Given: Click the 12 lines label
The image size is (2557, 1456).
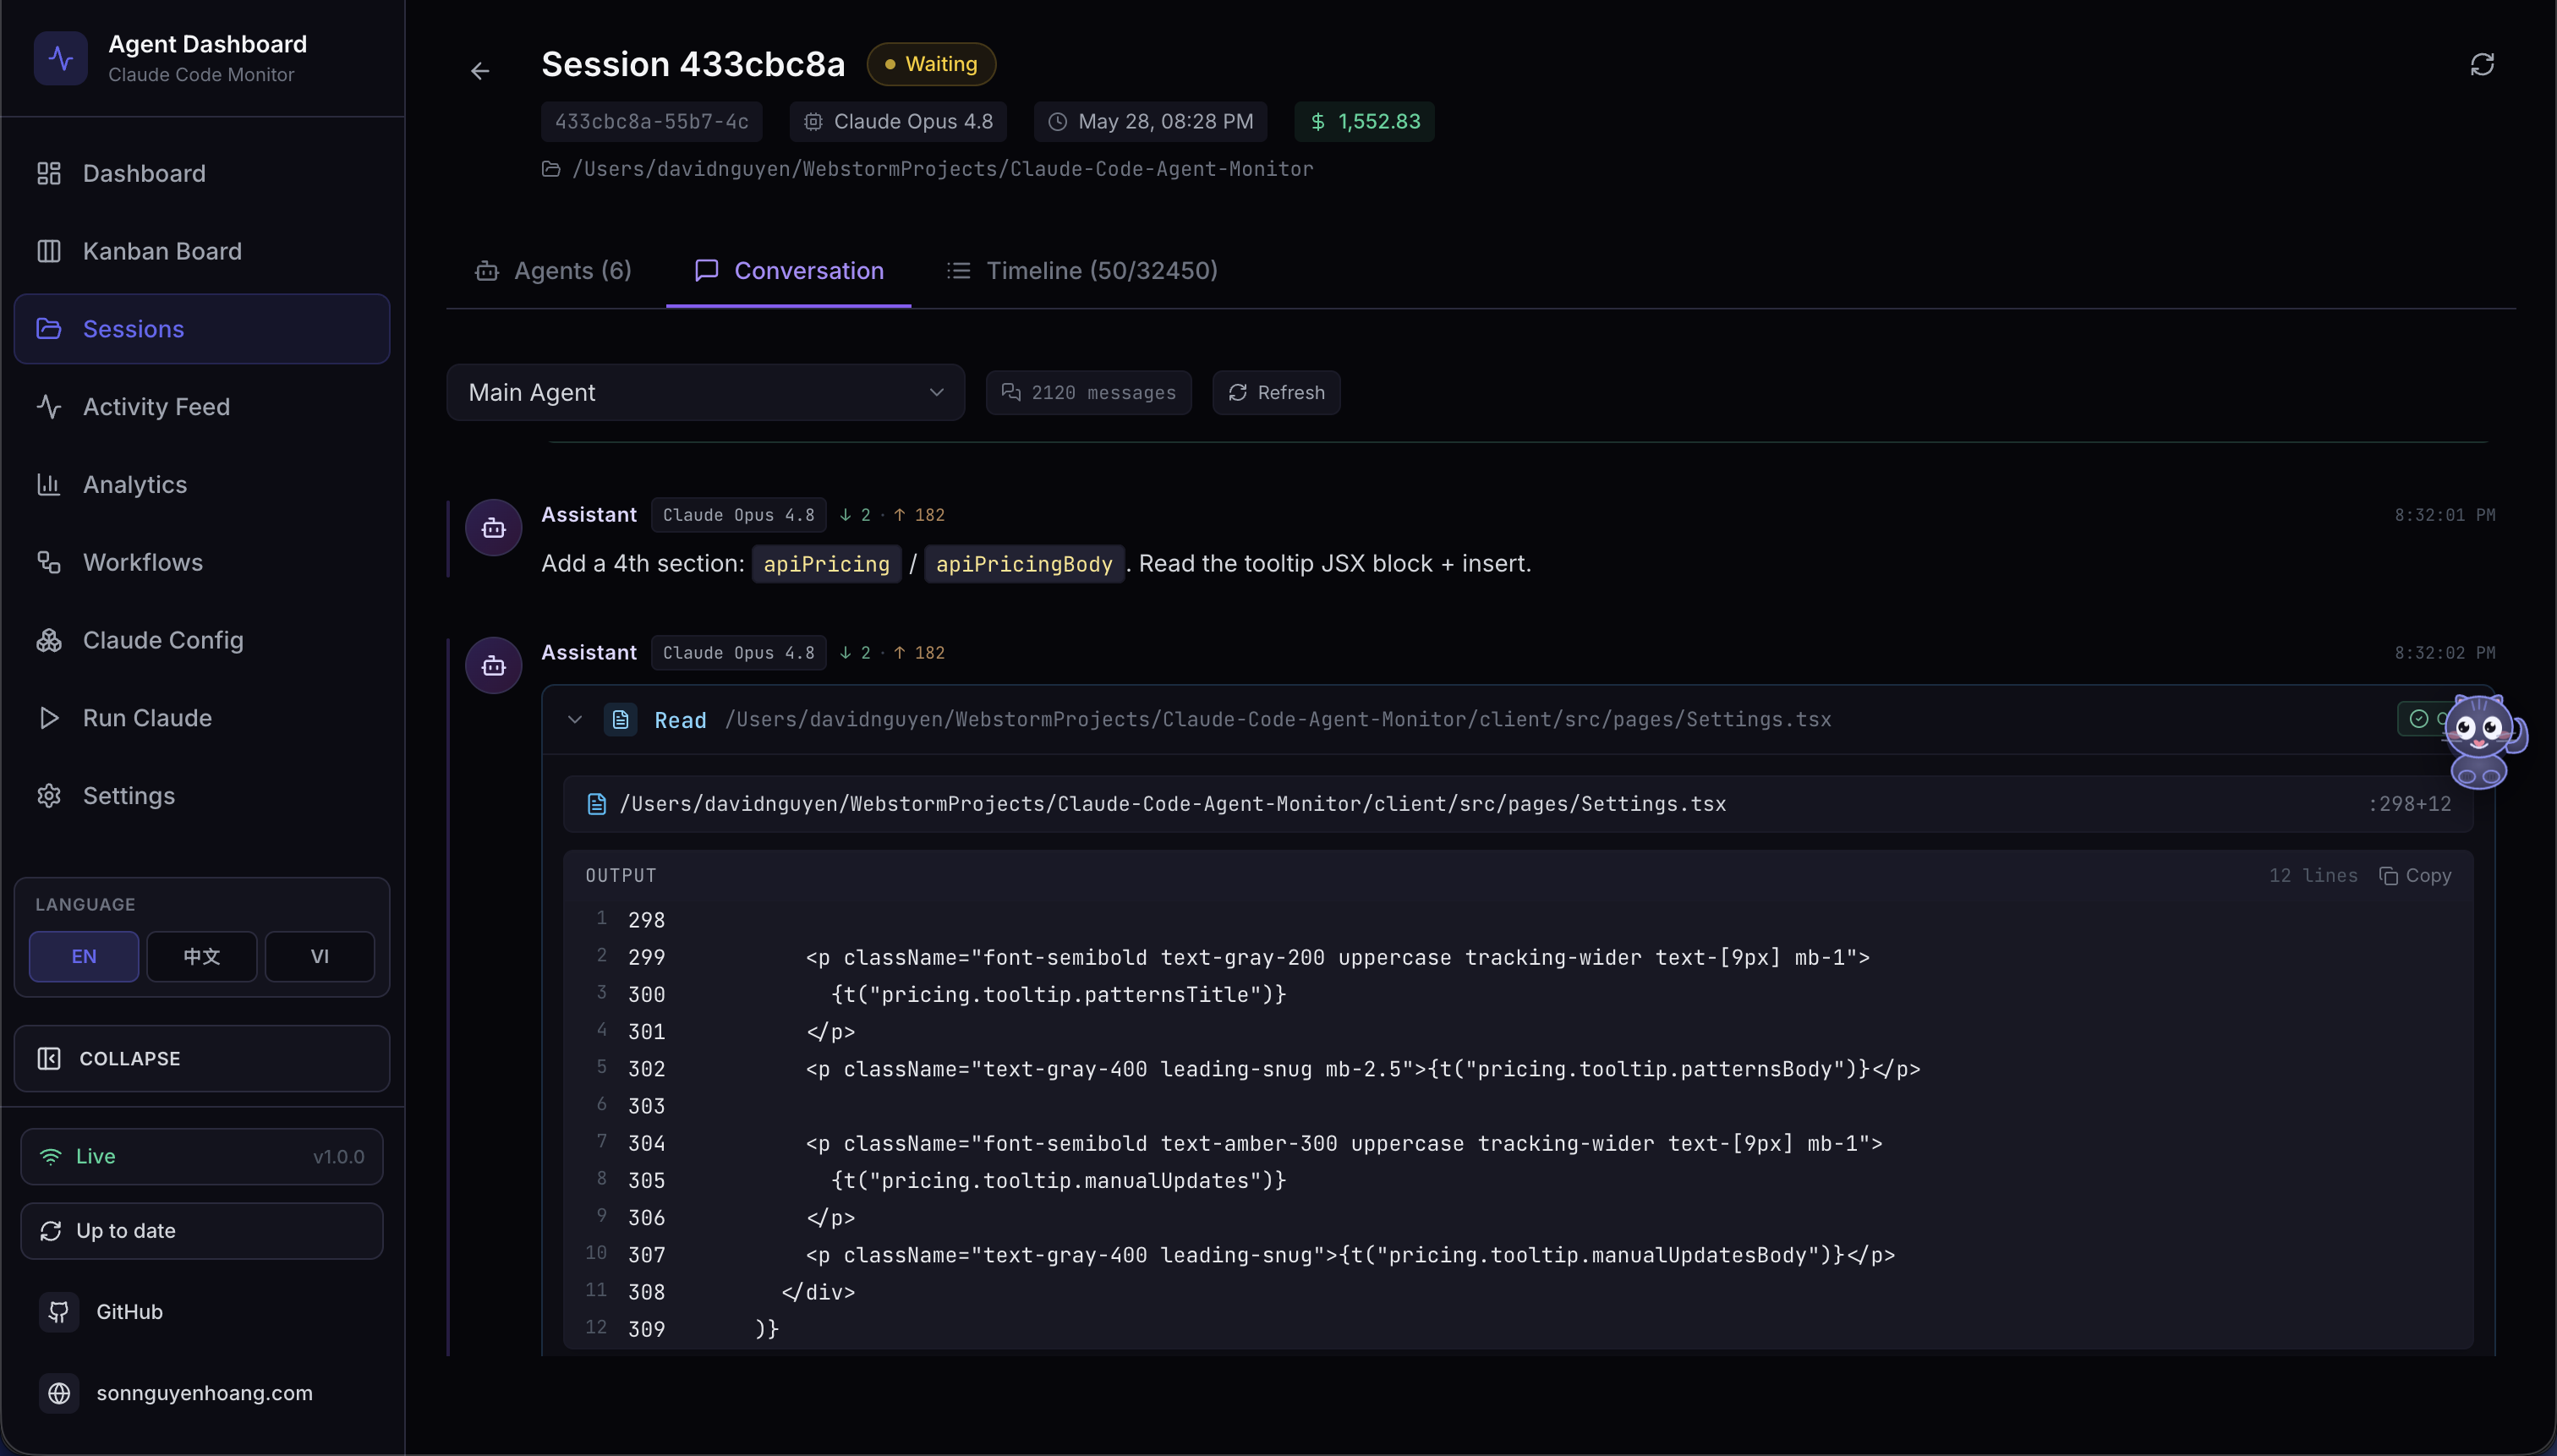Looking at the screenshot, I should 2313,876.
